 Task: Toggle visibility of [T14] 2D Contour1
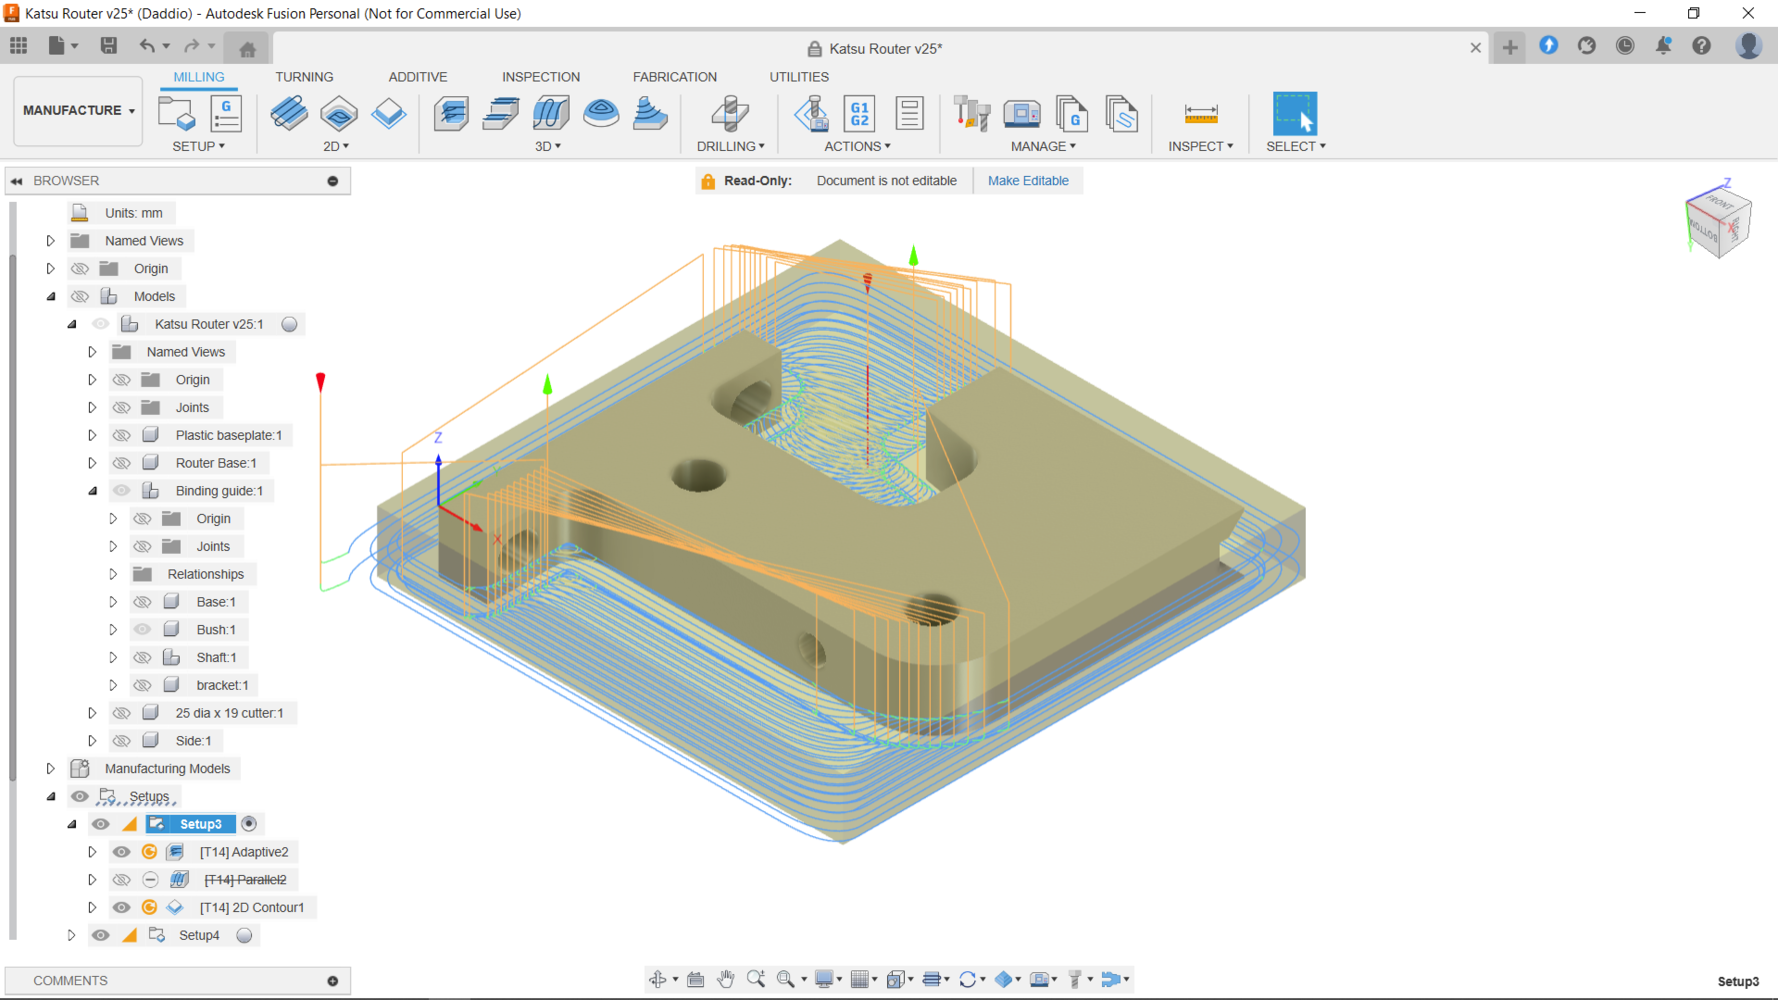click(x=121, y=908)
